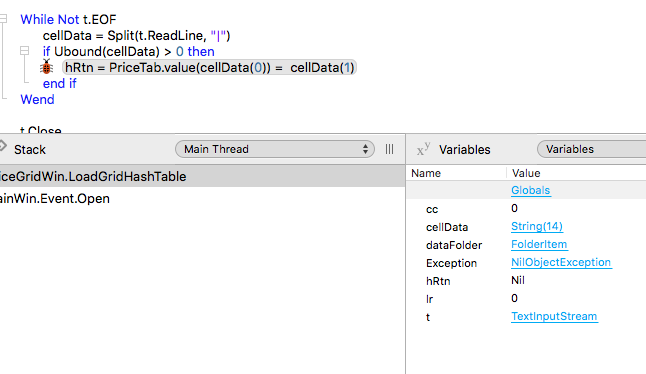Select the cc variable row
The image size is (646, 374).
click(x=526, y=209)
